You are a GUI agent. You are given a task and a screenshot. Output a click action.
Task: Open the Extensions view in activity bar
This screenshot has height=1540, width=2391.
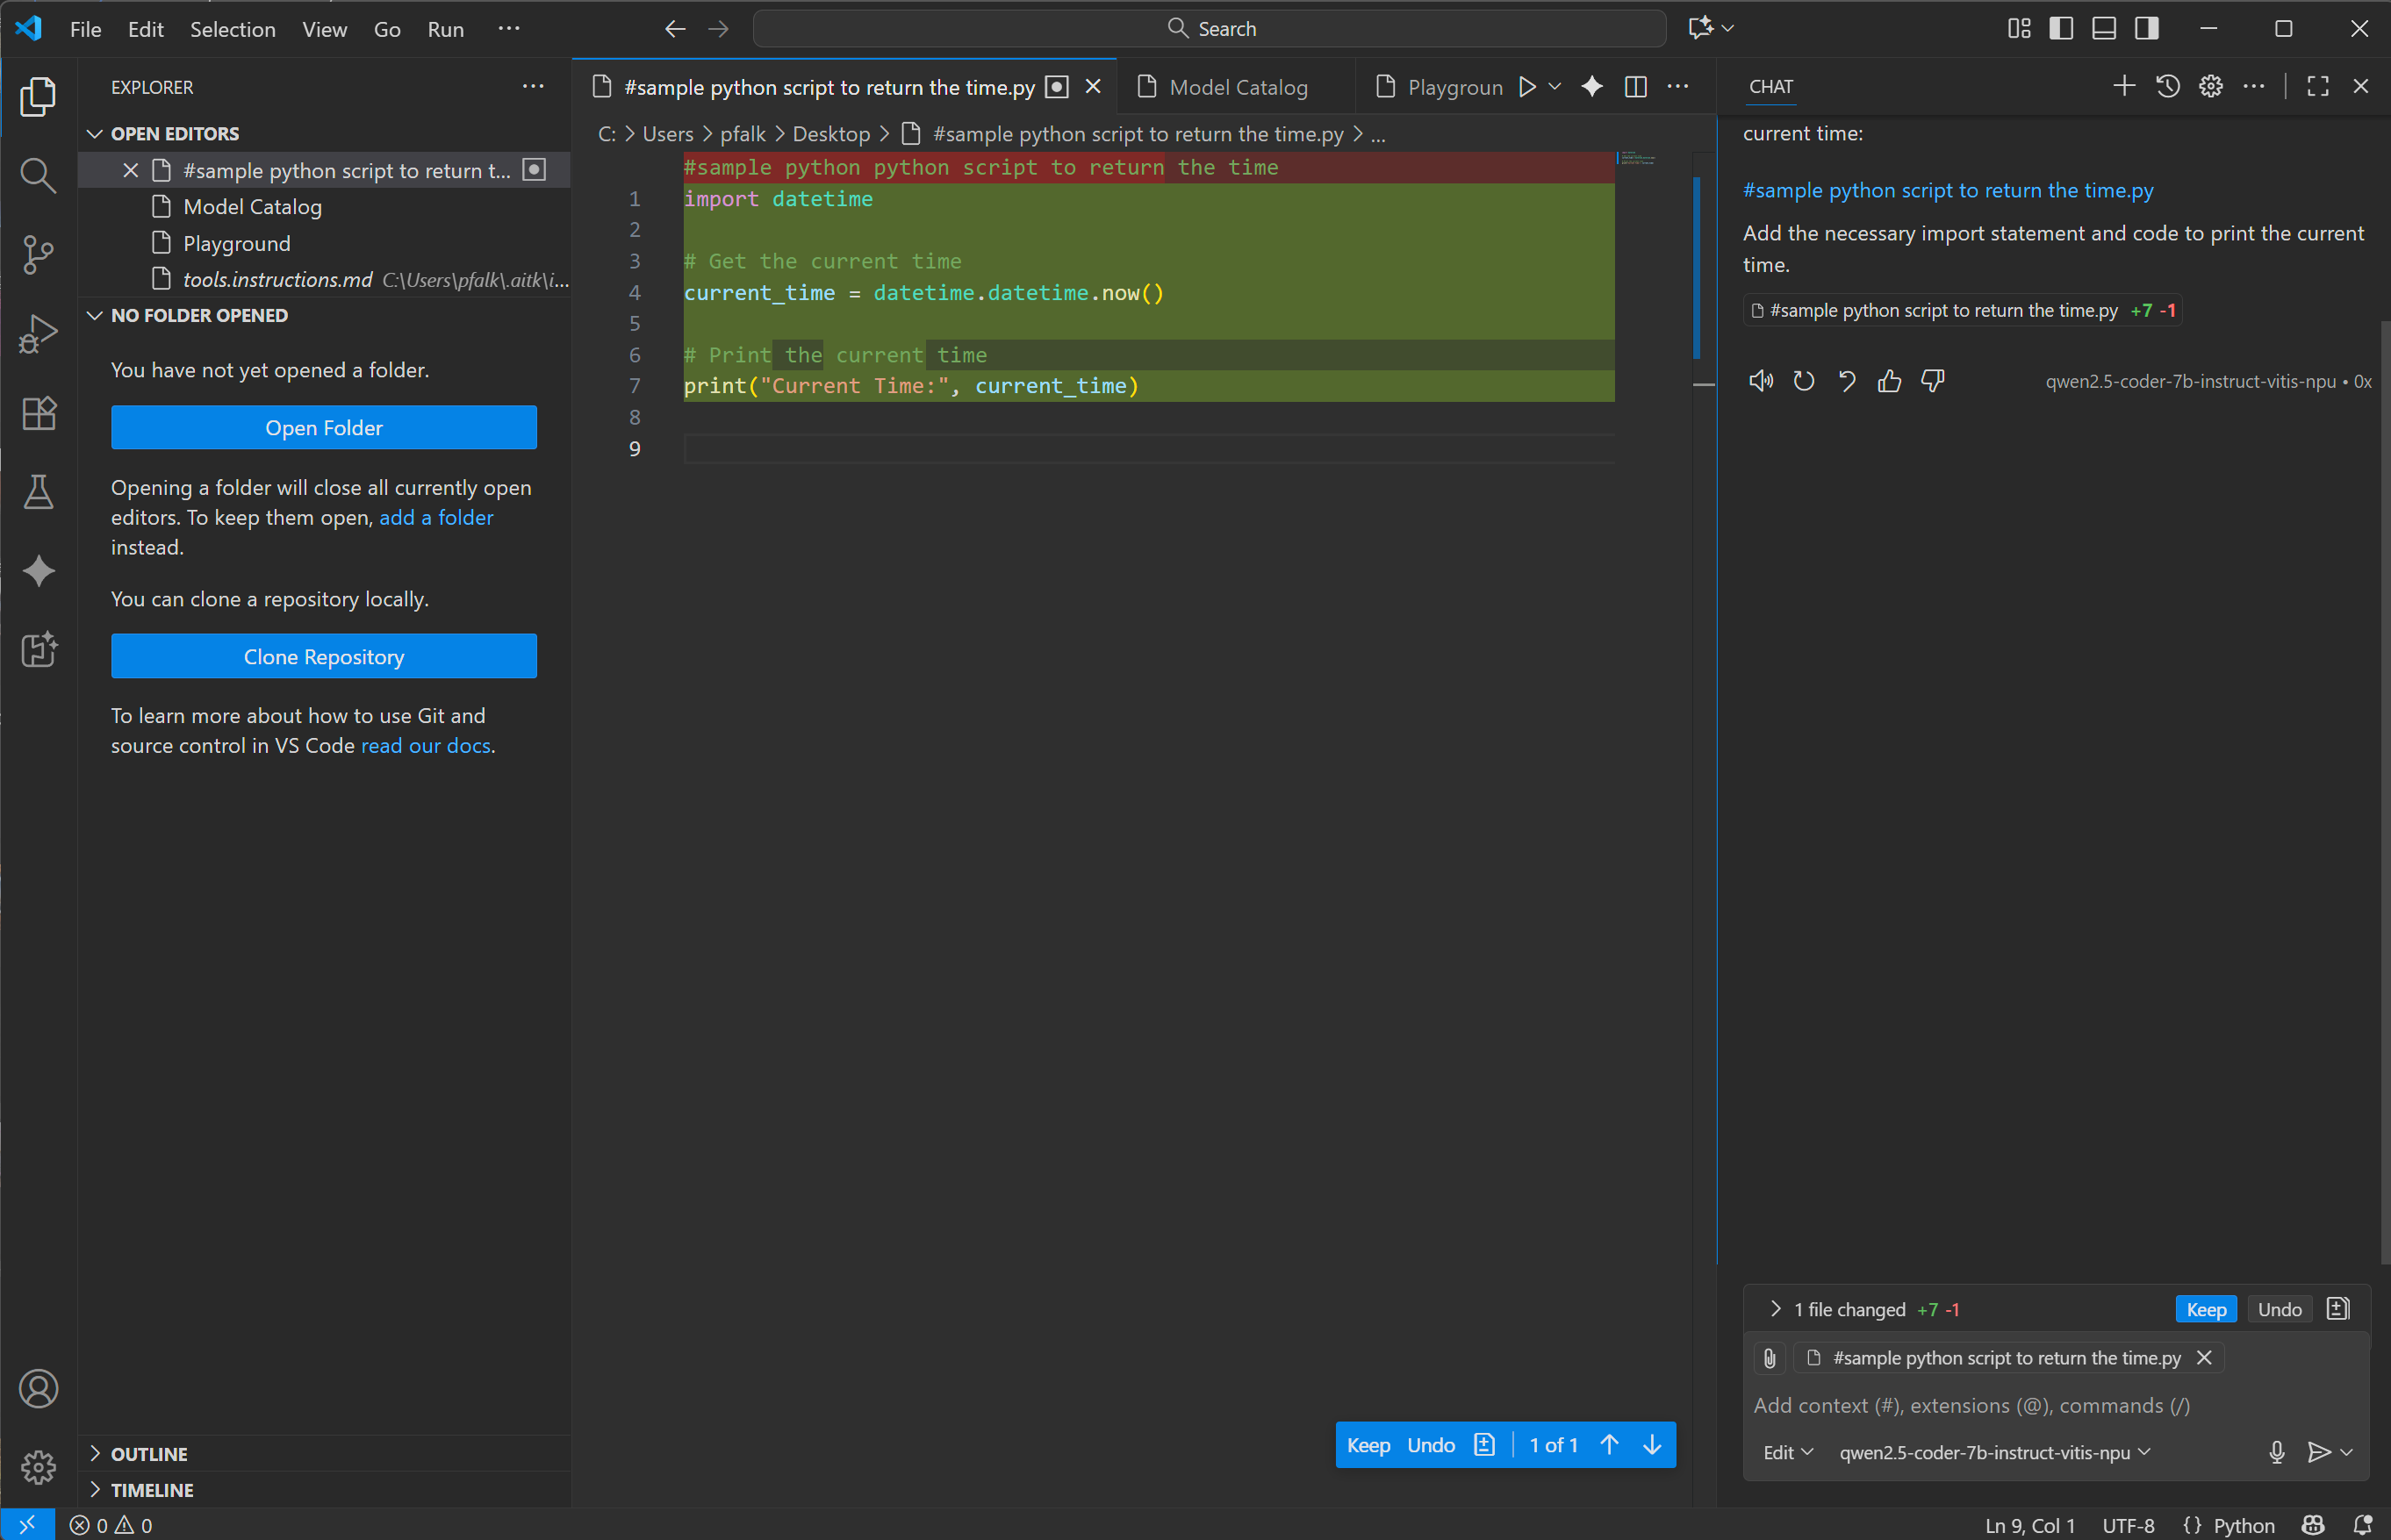[x=38, y=413]
